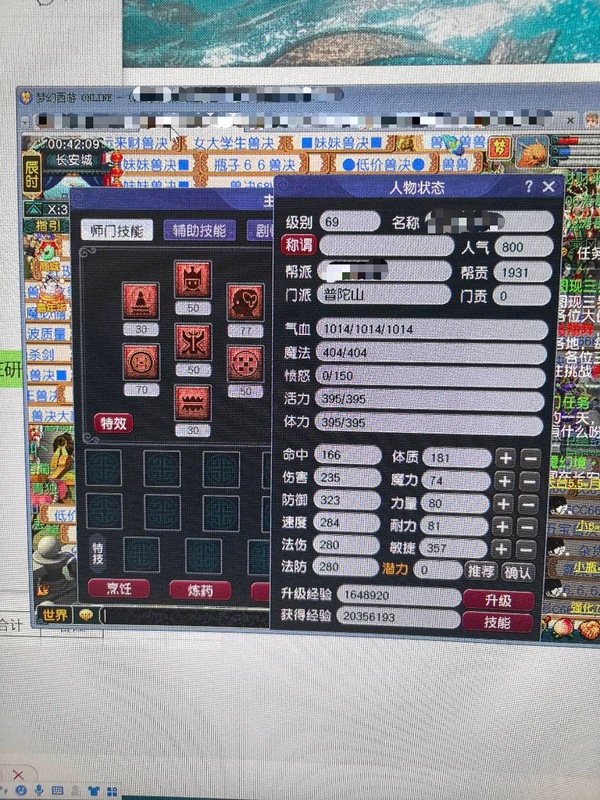The width and height of the screenshot is (600, 800).
Task: Increase 力量 with the plus button
Action: [503, 504]
